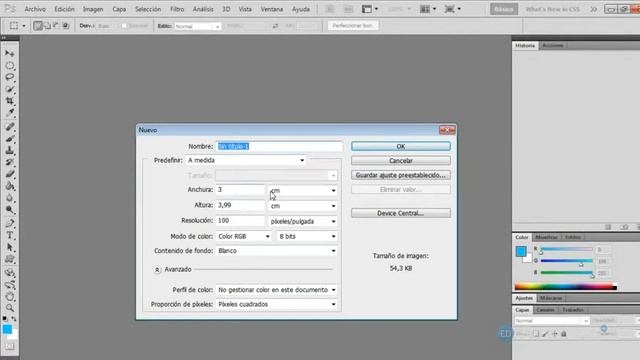Collapse the Avanzado section
Screen dimensions: 640x360
(157, 270)
